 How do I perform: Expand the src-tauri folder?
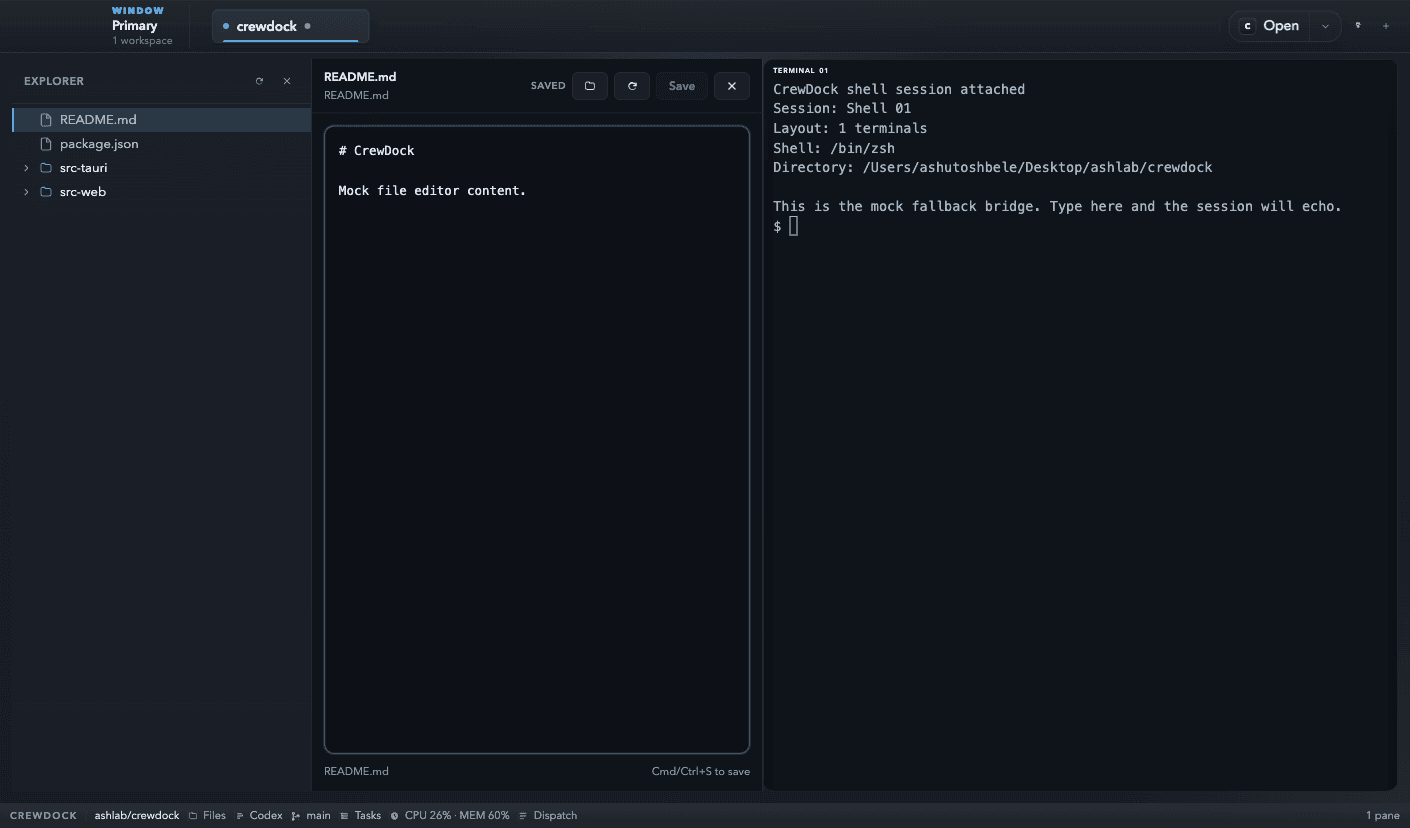[x=26, y=167]
